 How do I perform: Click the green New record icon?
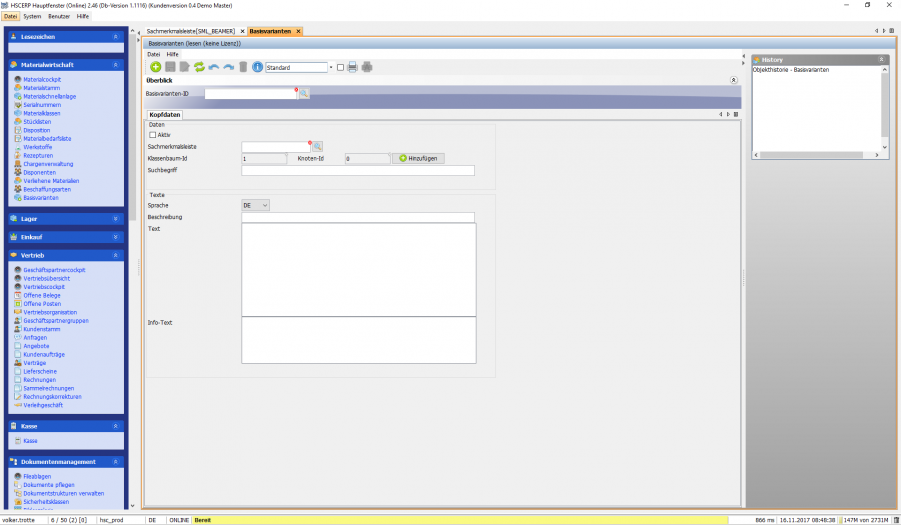click(x=156, y=67)
